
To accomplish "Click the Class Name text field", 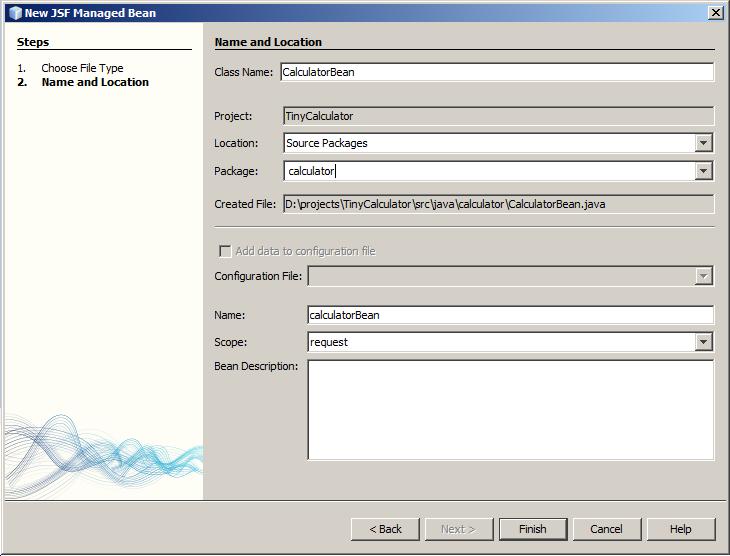I will [x=496, y=72].
